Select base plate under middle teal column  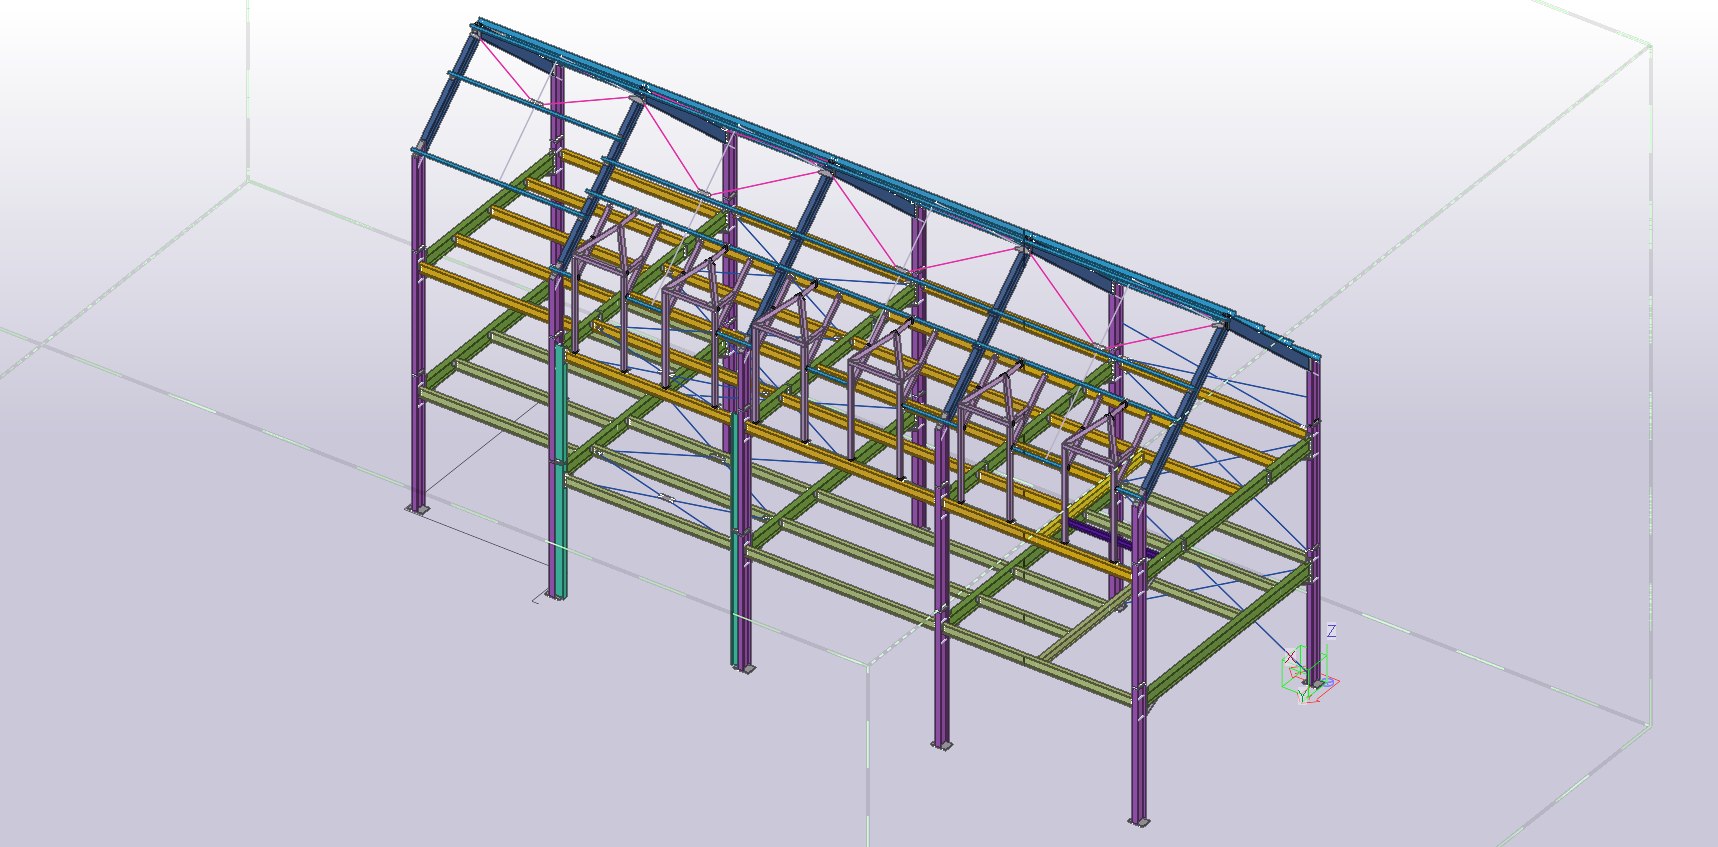[x=742, y=668]
